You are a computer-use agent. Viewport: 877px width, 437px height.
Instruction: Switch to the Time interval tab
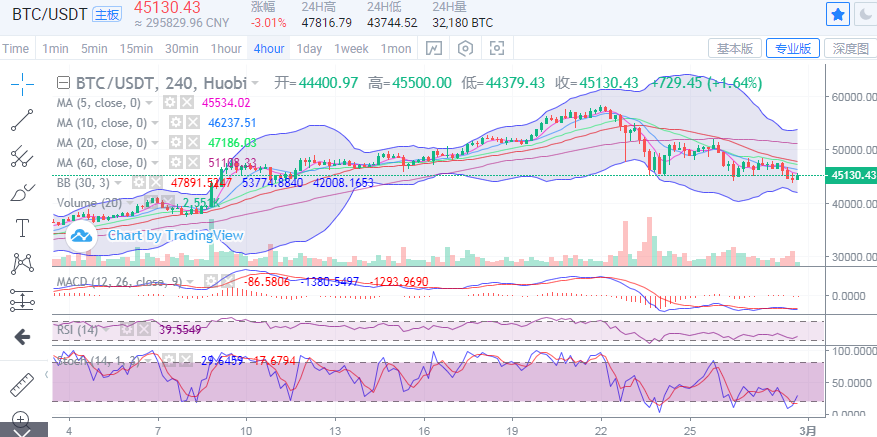(16, 49)
